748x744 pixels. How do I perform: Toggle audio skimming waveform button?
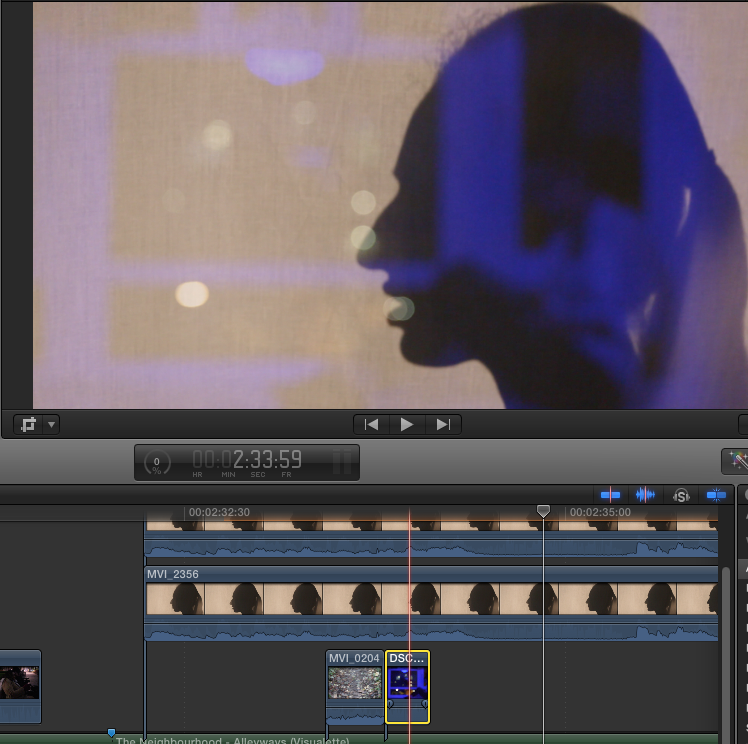645,495
